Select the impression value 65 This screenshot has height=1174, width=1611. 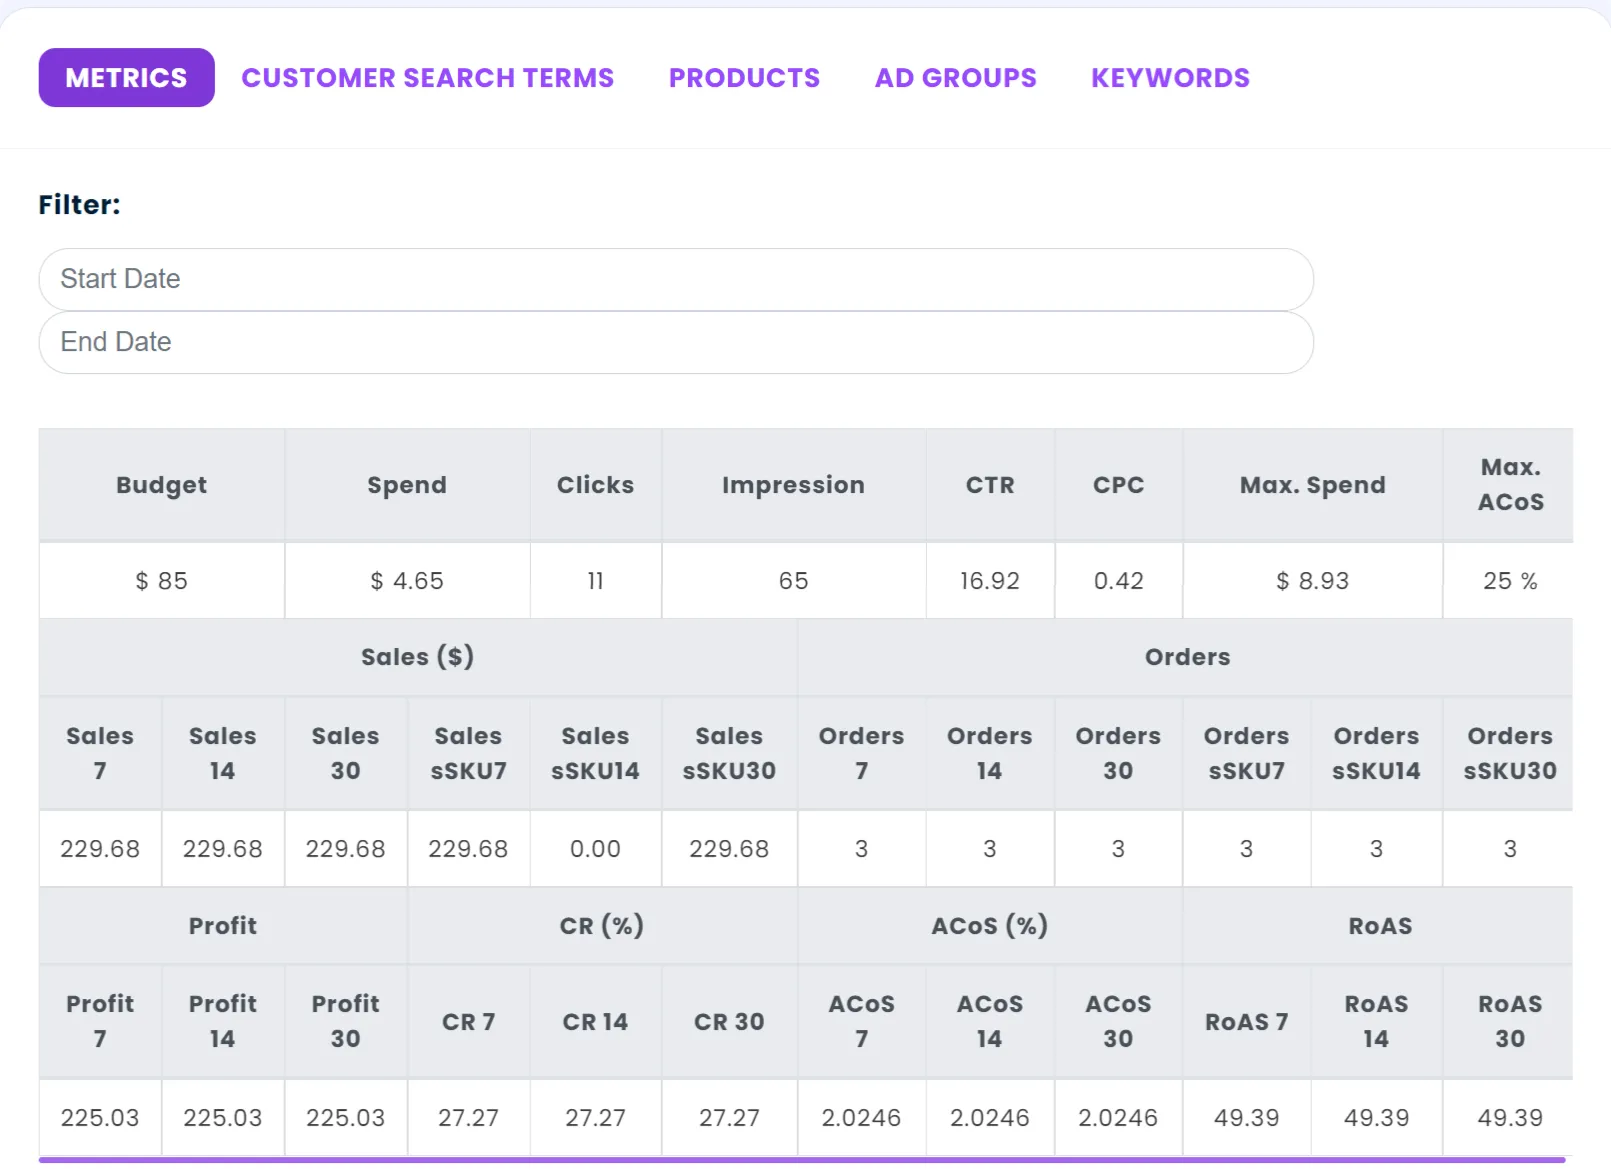[x=793, y=581]
